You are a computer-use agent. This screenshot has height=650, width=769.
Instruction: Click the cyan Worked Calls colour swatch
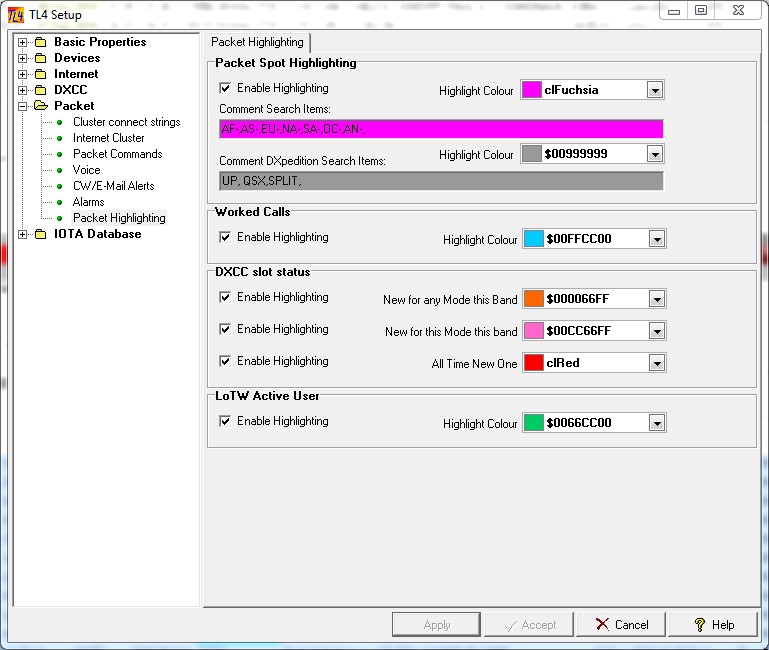pyautogui.click(x=534, y=239)
